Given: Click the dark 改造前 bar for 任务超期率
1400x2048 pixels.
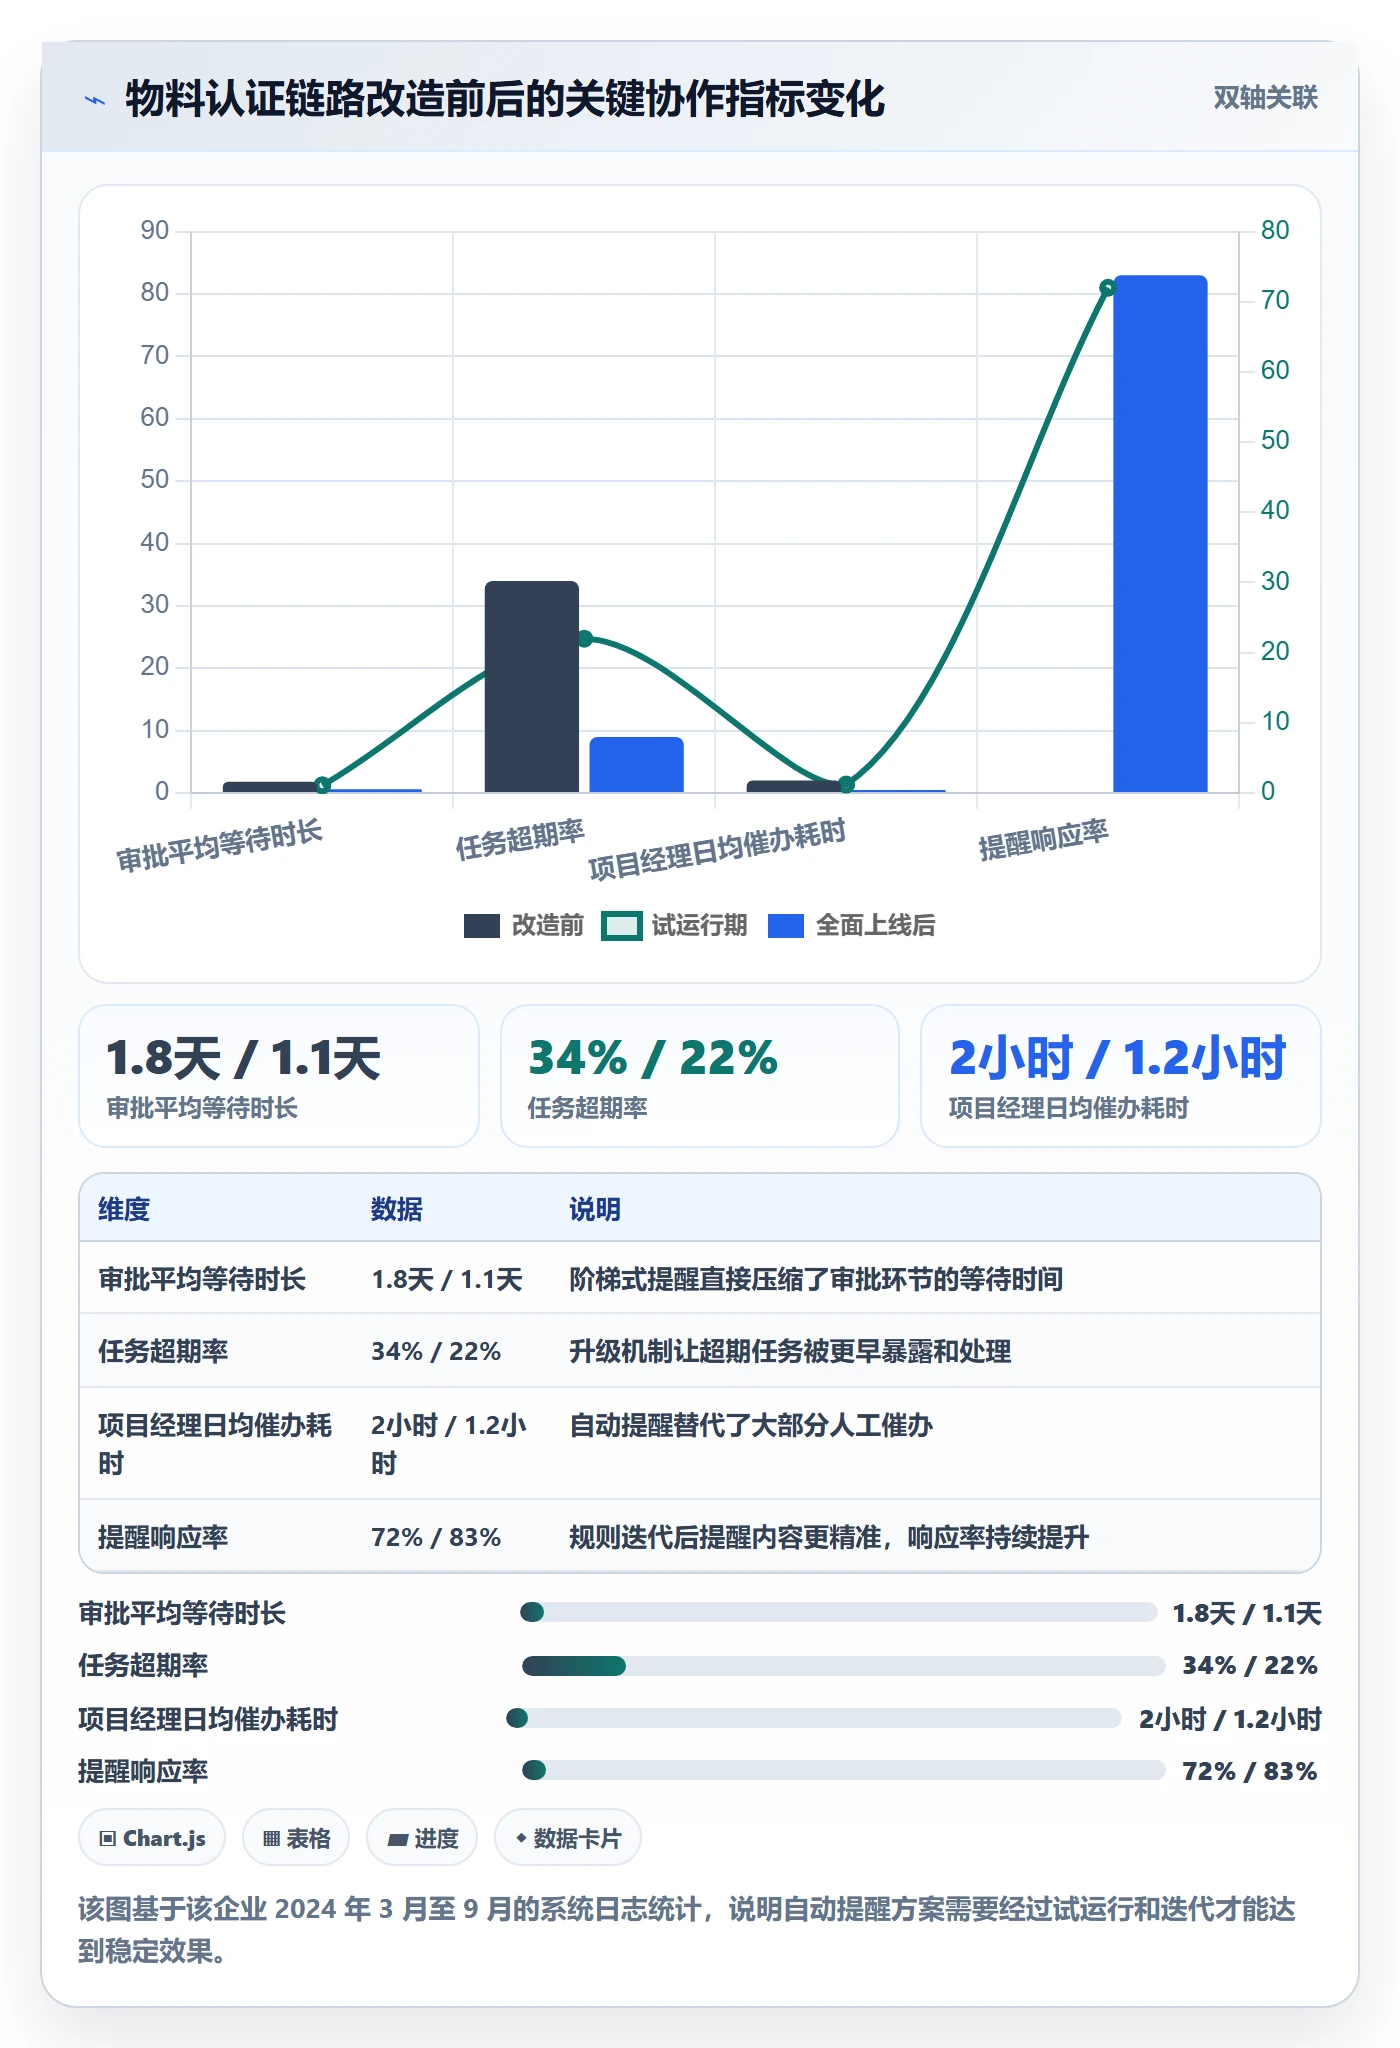Looking at the screenshot, I should 532,687.
